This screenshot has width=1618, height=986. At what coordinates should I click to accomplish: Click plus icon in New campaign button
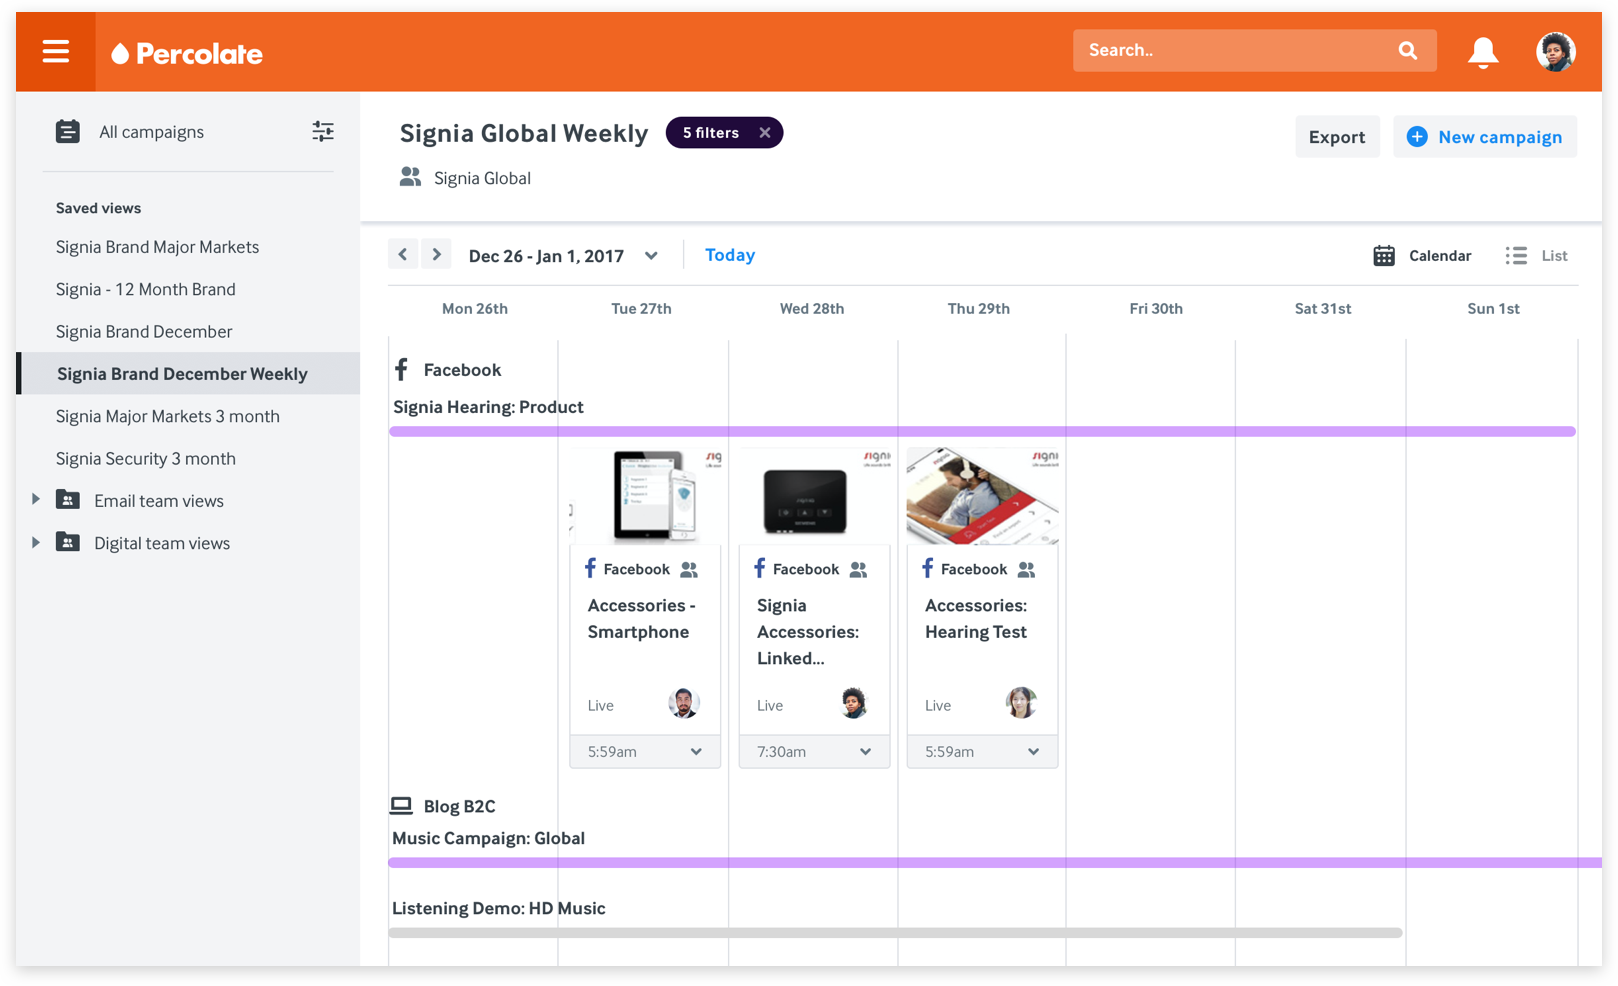coord(1417,137)
